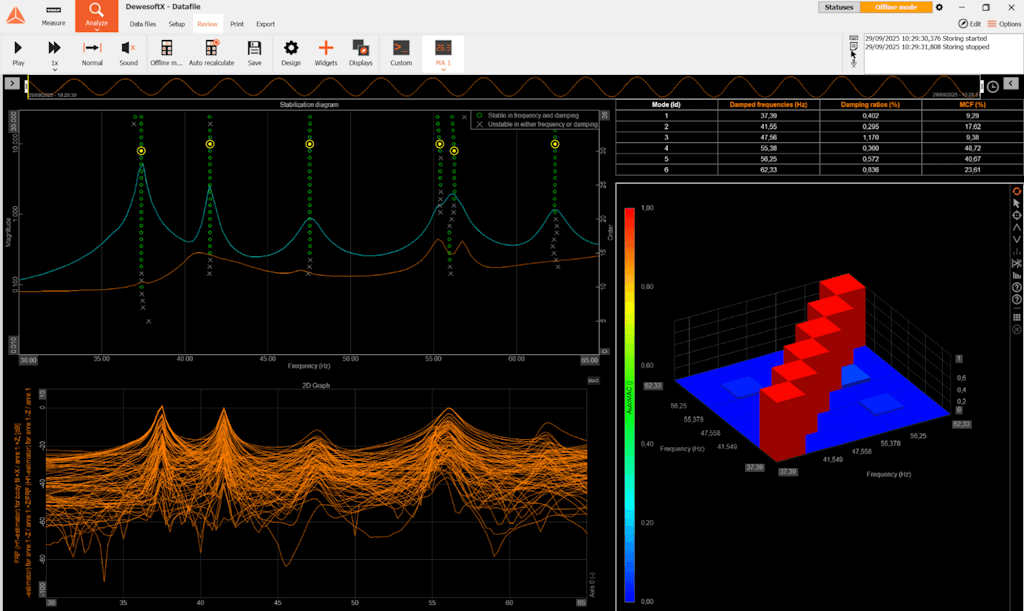Image resolution: width=1024 pixels, height=611 pixels.
Task: Select damped frequency cell 55,38
Action: coord(768,148)
